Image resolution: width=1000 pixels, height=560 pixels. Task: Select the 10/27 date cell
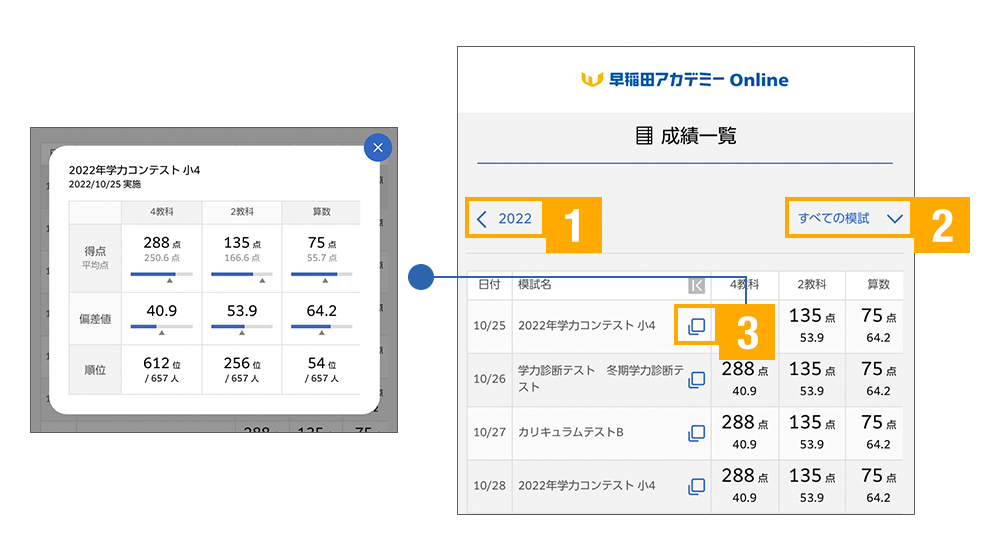(x=489, y=432)
